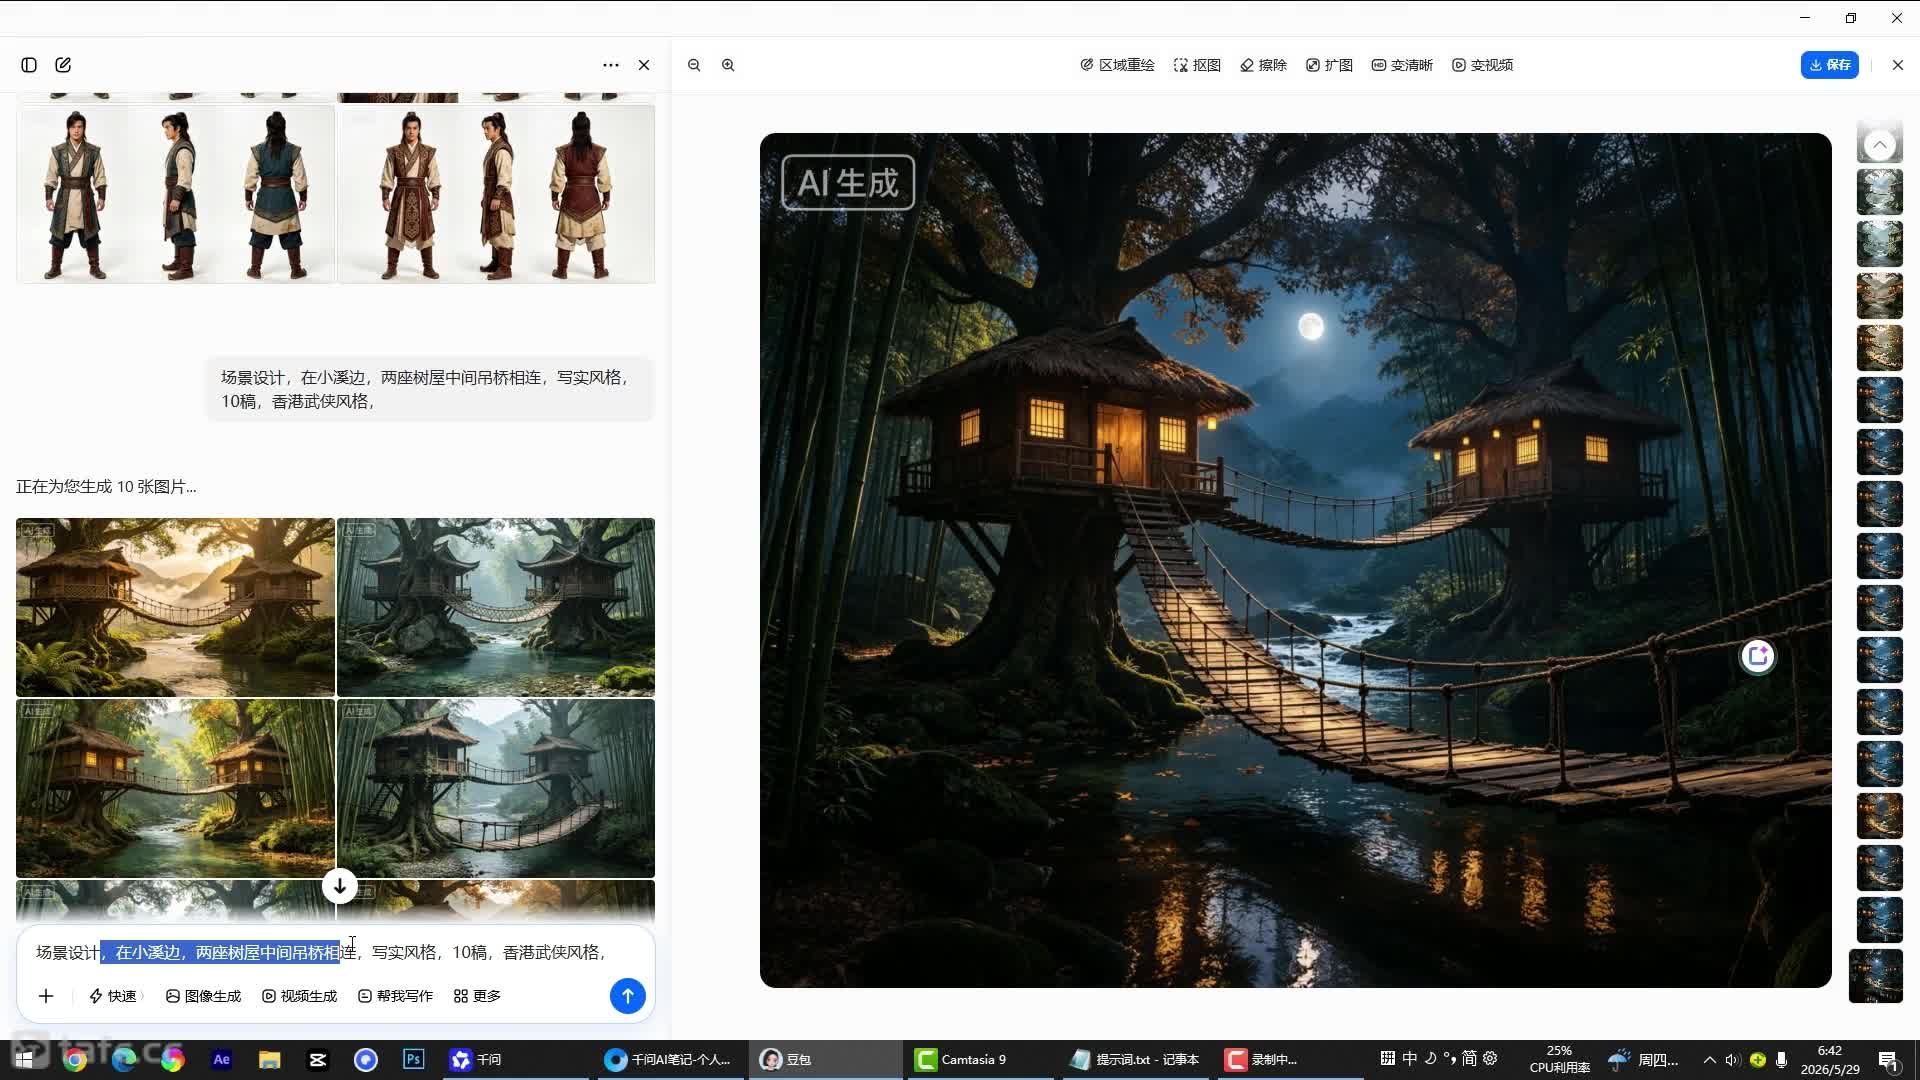Zoom in the image preview
Image resolution: width=1920 pixels, height=1080 pixels.
(x=728, y=65)
